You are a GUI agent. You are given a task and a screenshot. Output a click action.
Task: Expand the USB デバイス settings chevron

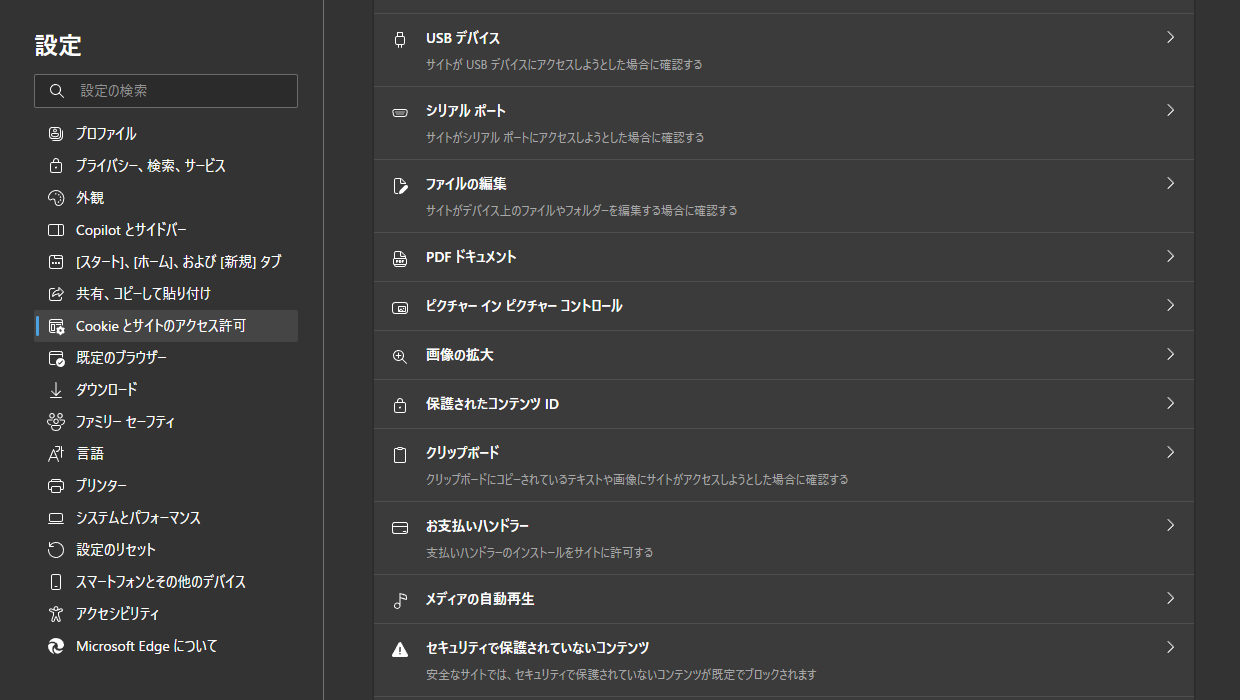click(x=1170, y=37)
